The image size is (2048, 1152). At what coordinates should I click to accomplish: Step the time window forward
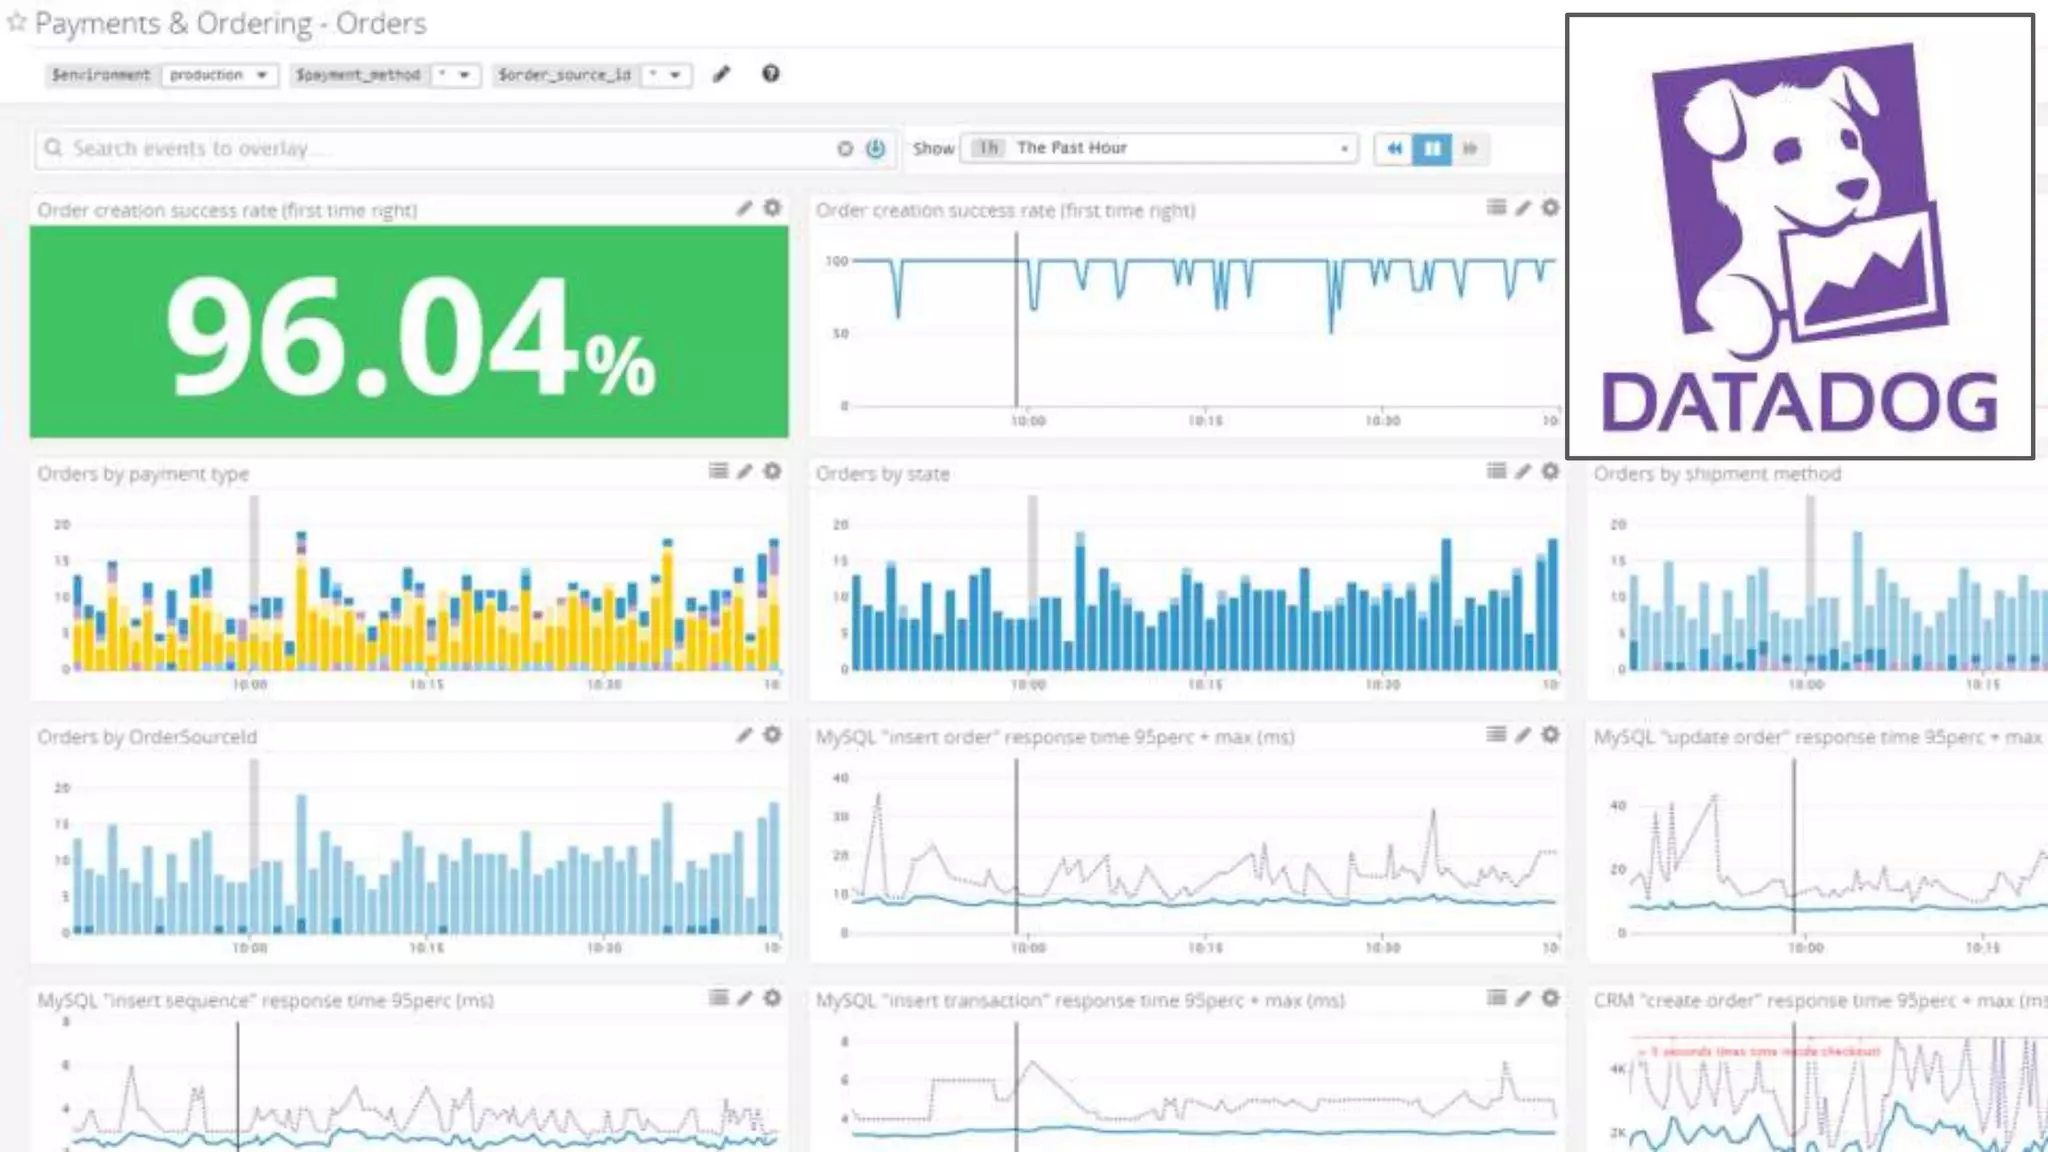(1469, 149)
